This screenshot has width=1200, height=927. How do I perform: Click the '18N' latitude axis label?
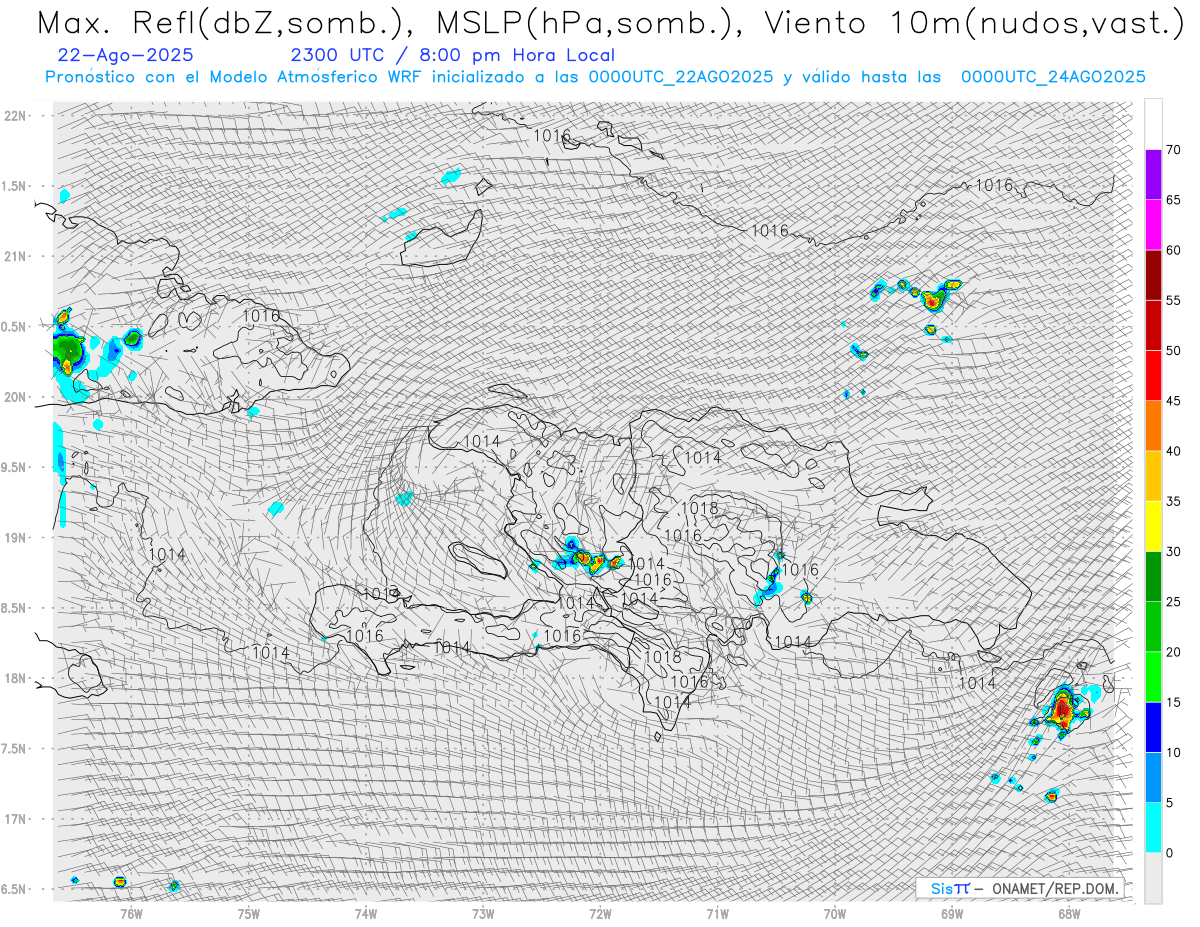[x=14, y=678]
